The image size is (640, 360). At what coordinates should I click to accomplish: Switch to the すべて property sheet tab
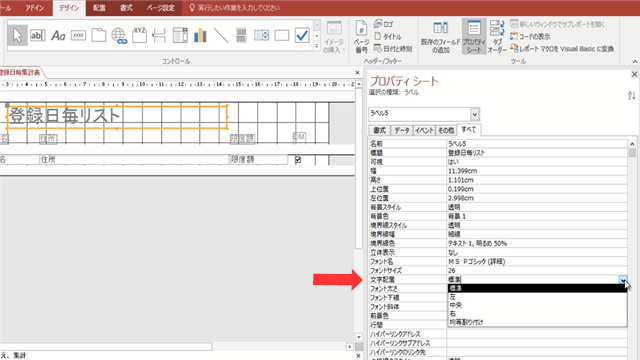tap(469, 129)
